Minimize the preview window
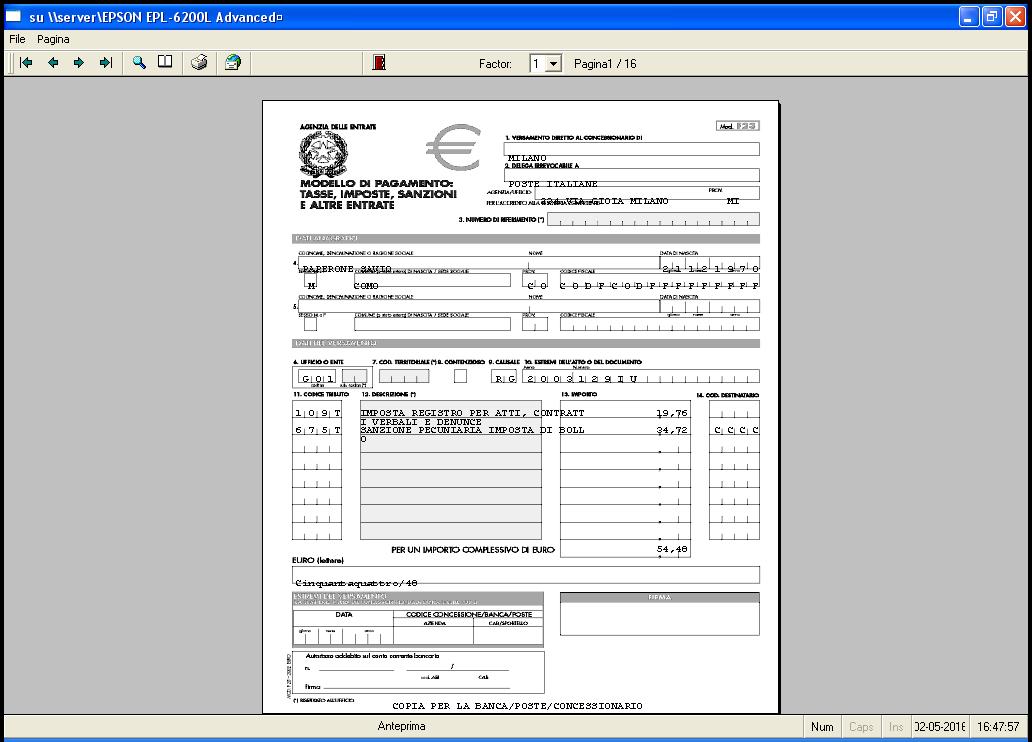1032x742 pixels. click(x=969, y=17)
